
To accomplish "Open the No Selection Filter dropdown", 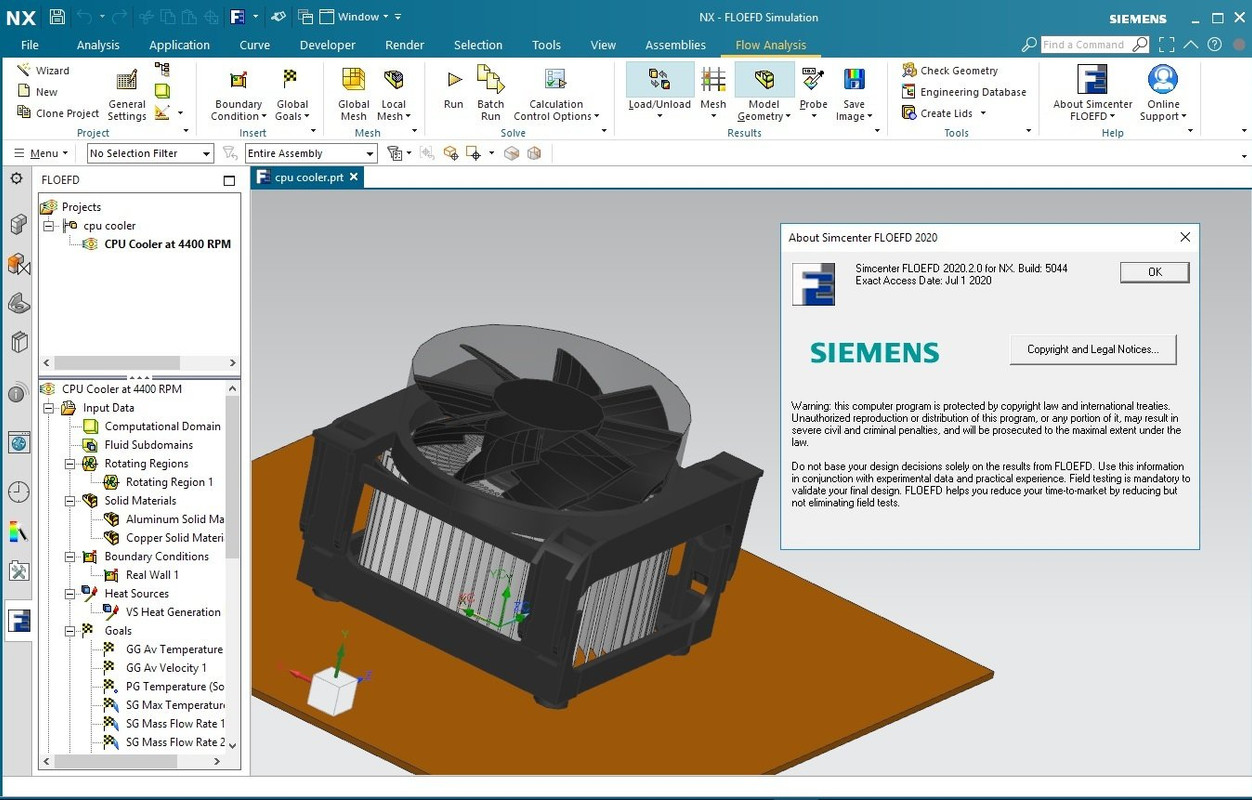I will (150, 153).
